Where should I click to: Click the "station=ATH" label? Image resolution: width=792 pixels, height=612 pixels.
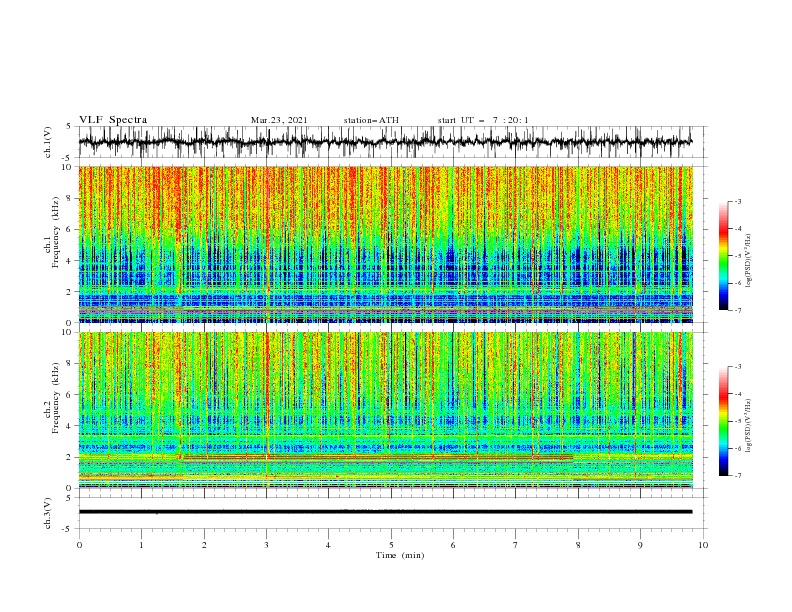click(x=371, y=120)
